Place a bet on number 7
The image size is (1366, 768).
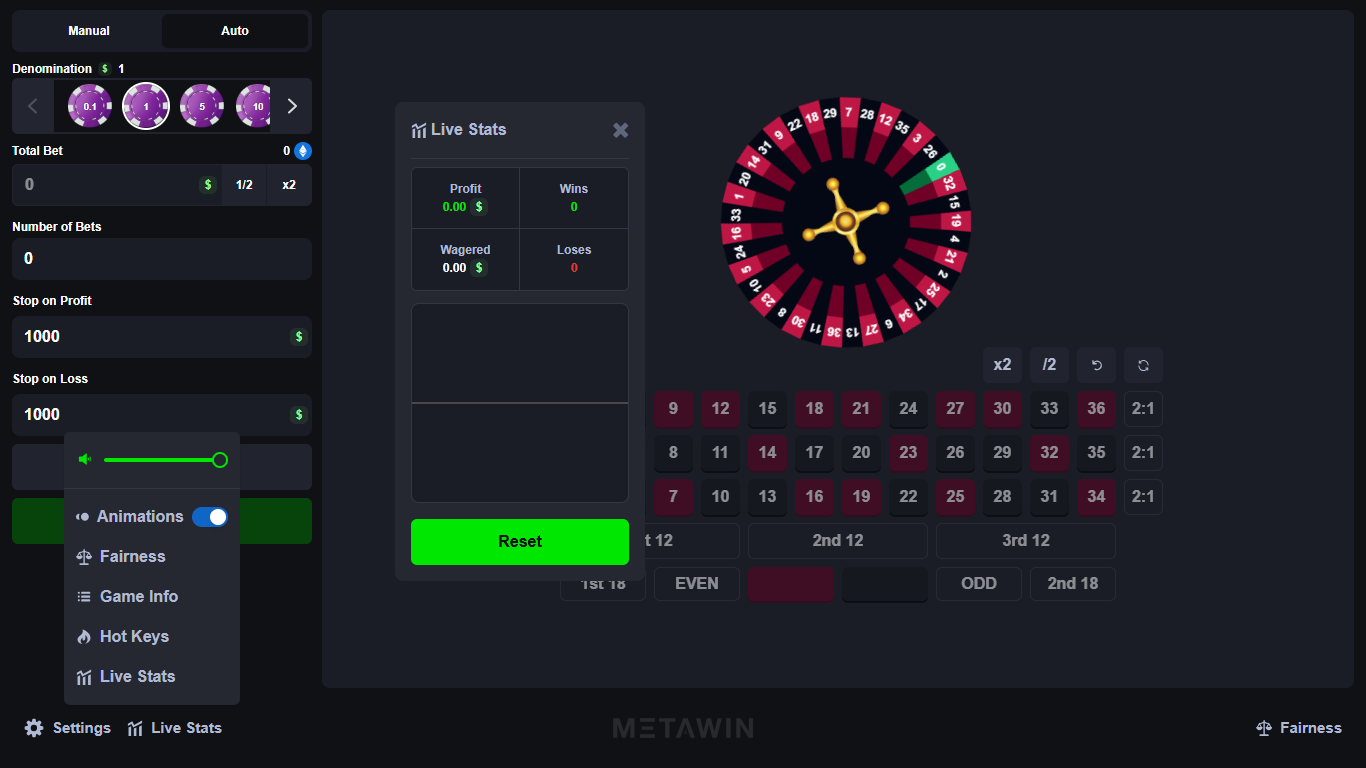point(673,497)
